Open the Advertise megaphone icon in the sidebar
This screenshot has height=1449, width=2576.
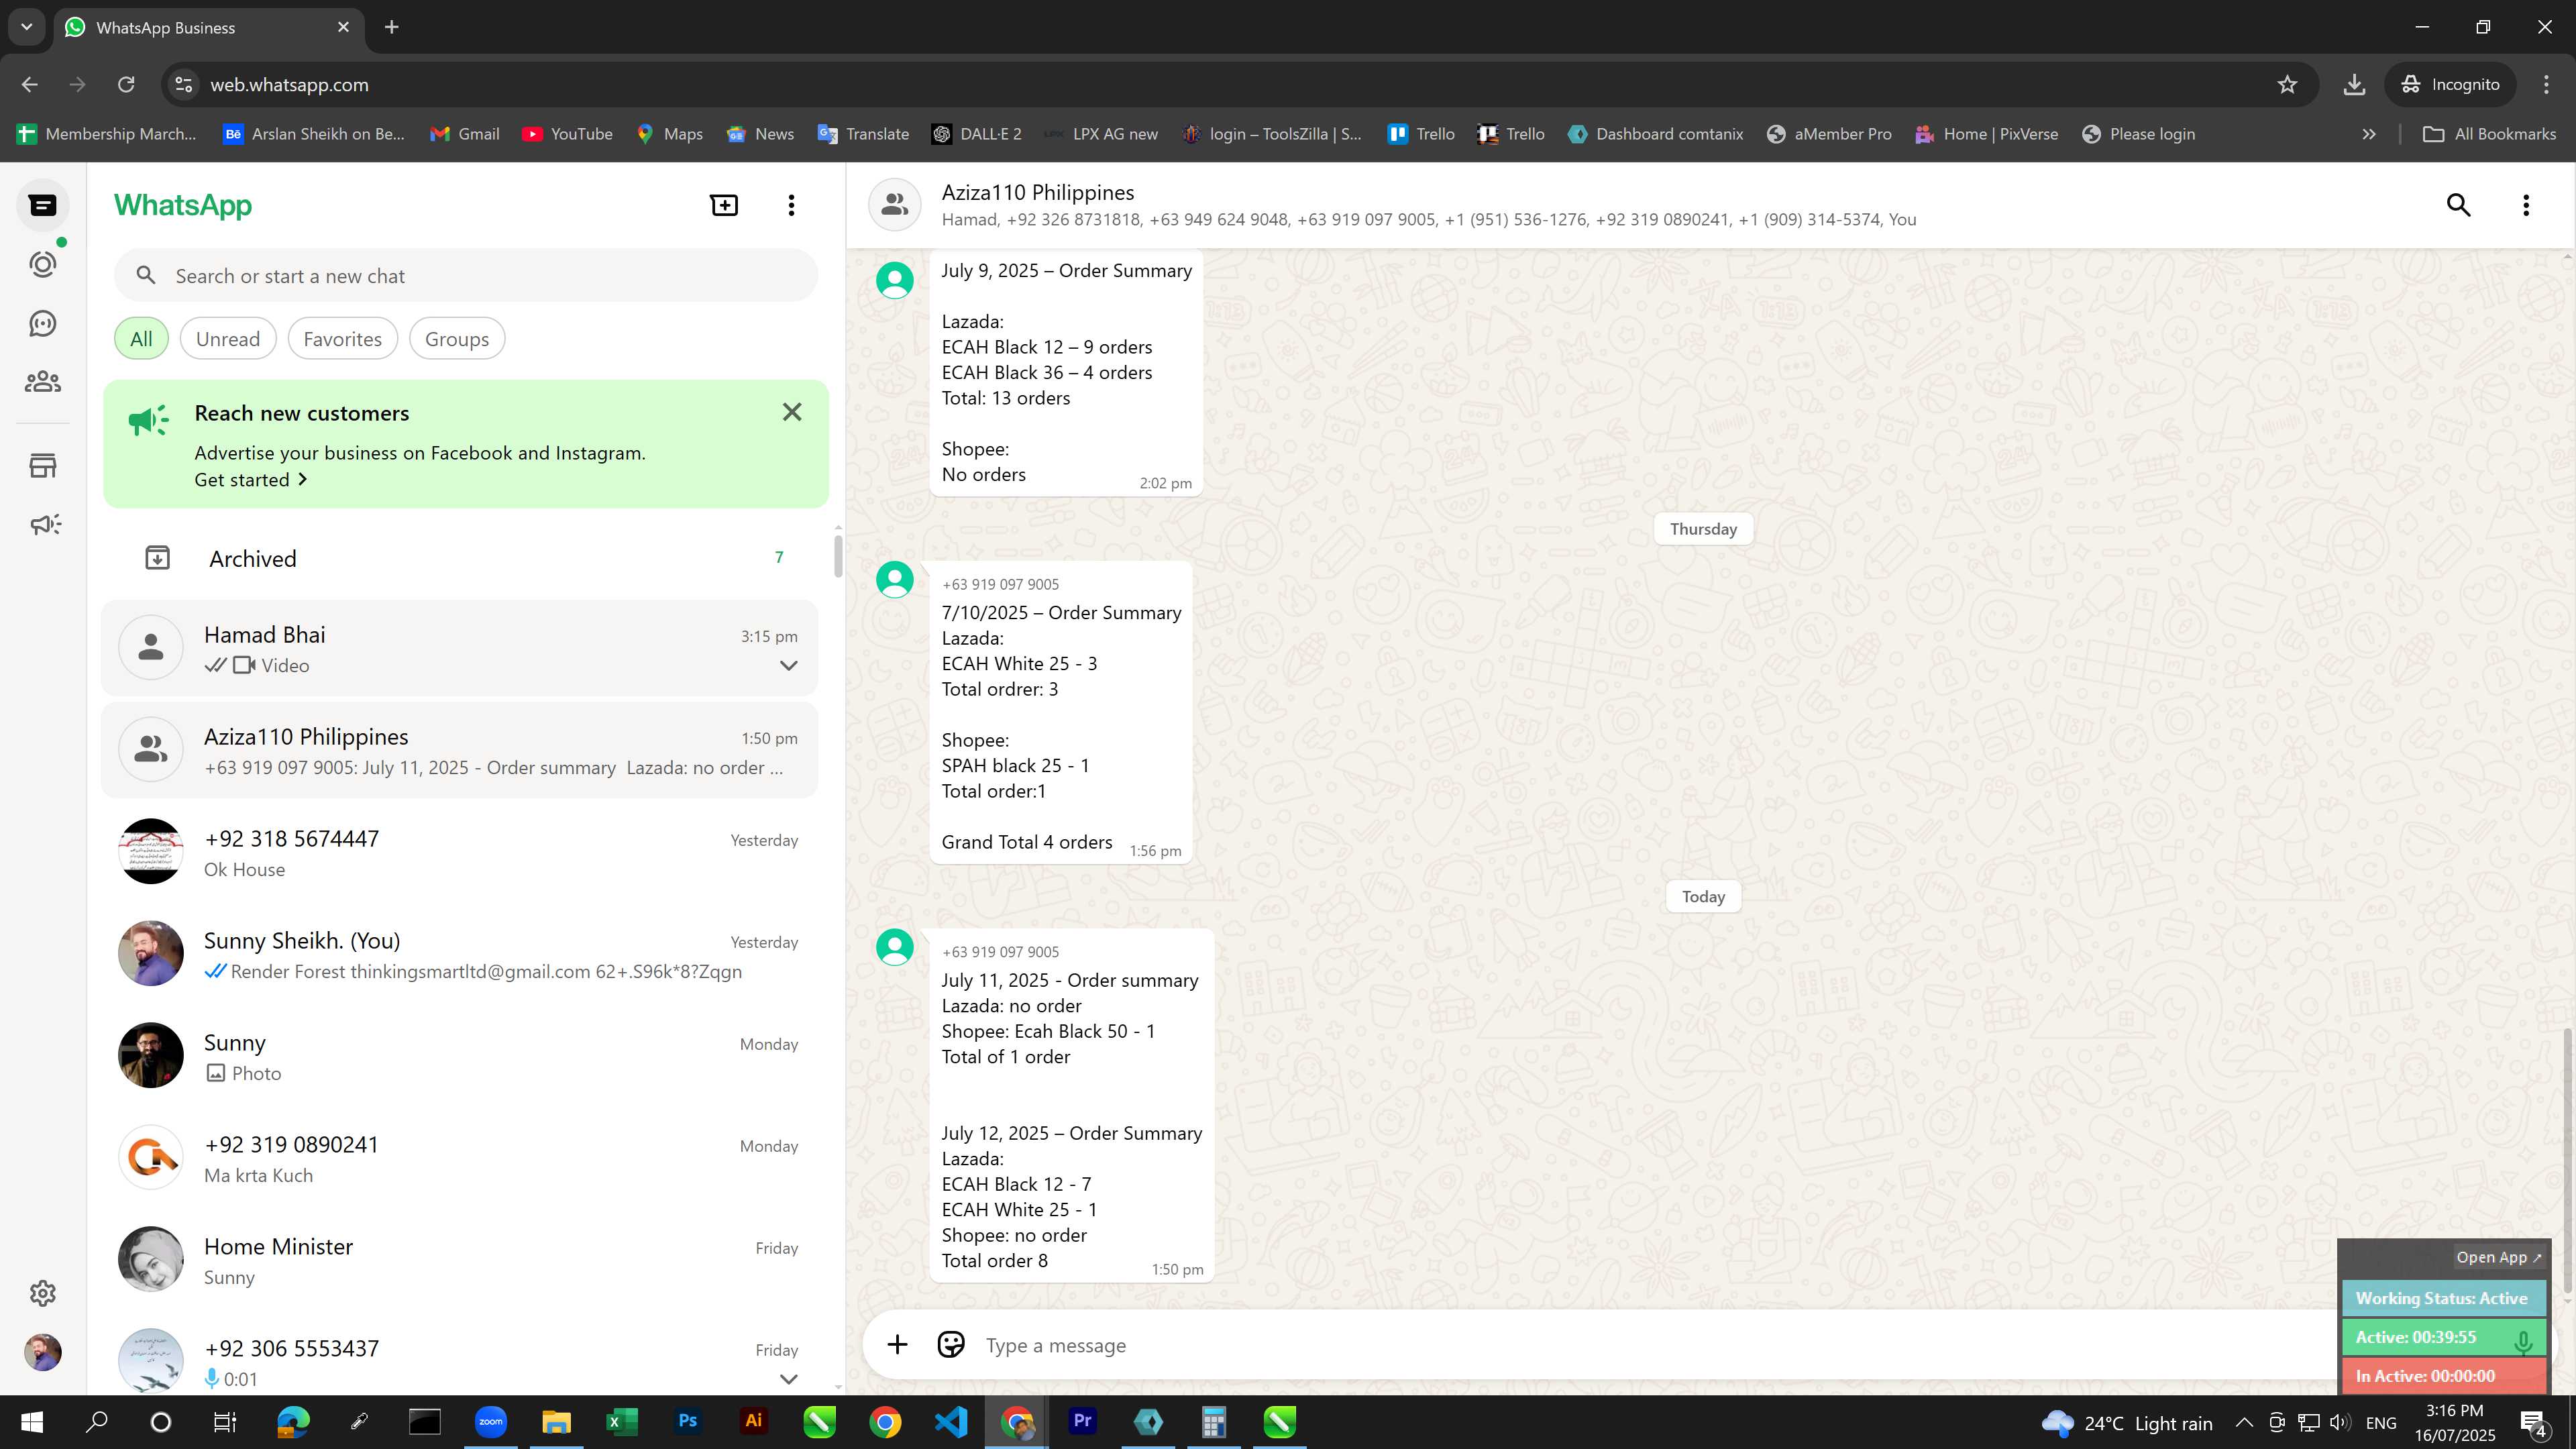point(45,524)
